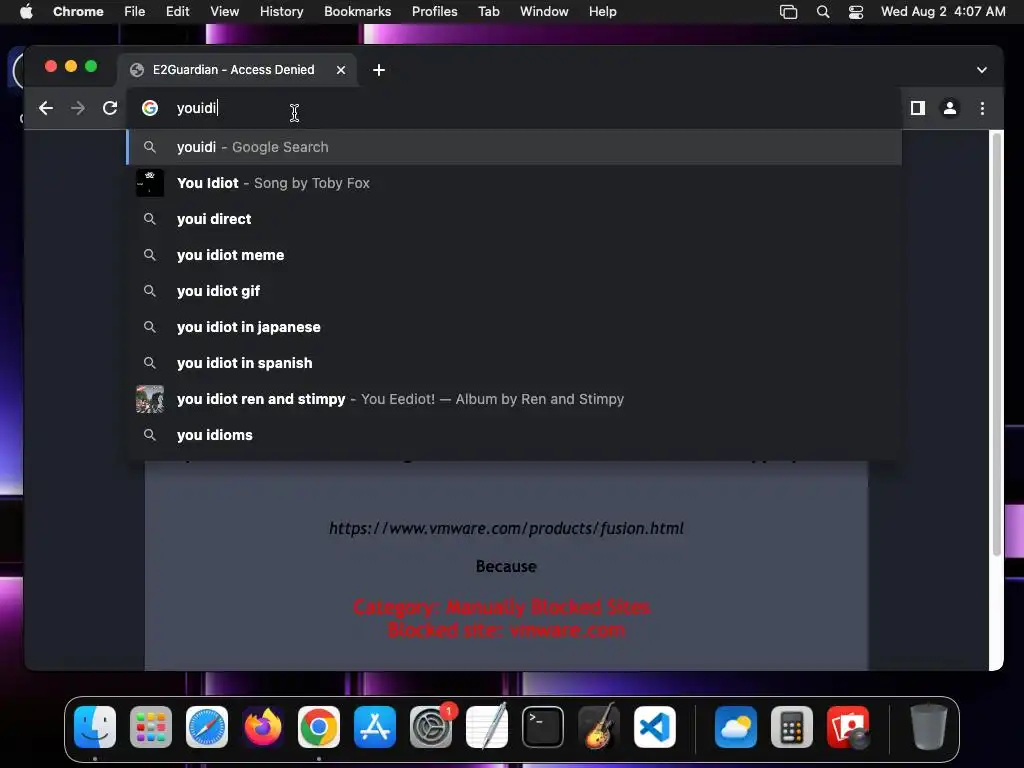Viewport: 1024px width, 768px height.
Task: Pick the 'you idiot in japanese' suggestion
Action: tap(515, 327)
